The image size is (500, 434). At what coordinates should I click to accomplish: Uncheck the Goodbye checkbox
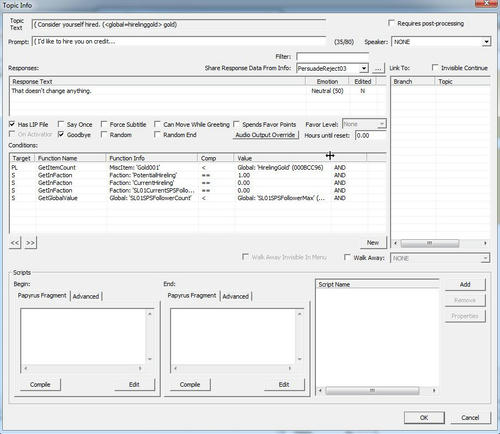pyautogui.click(x=61, y=134)
